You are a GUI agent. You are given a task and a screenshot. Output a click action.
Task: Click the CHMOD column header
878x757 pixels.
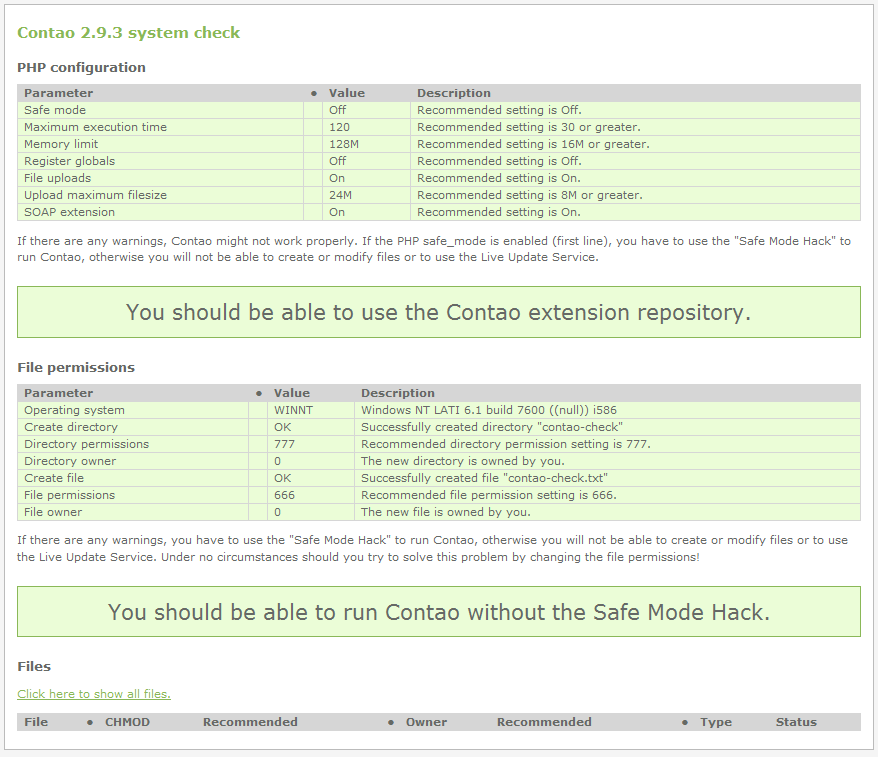point(127,722)
